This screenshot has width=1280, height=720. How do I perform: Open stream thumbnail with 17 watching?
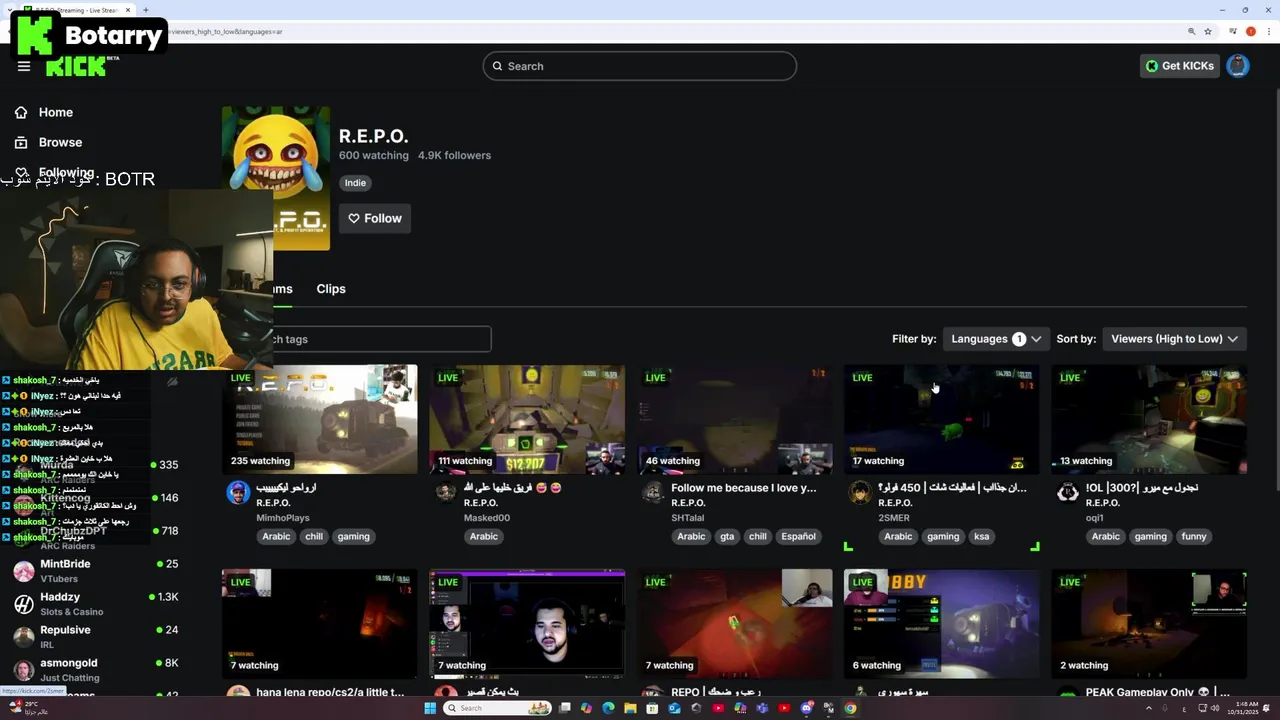click(x=942, y=419)
